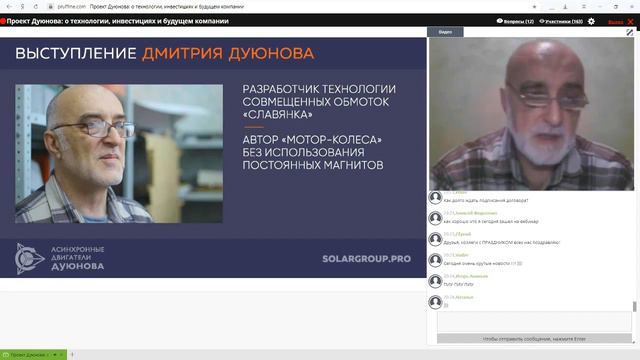Image resolution: width=640 pixels, height=360 pixels.
Task: Select the green 'Проект Дуюнова' browser tab
Action: (x=33, y=355)
